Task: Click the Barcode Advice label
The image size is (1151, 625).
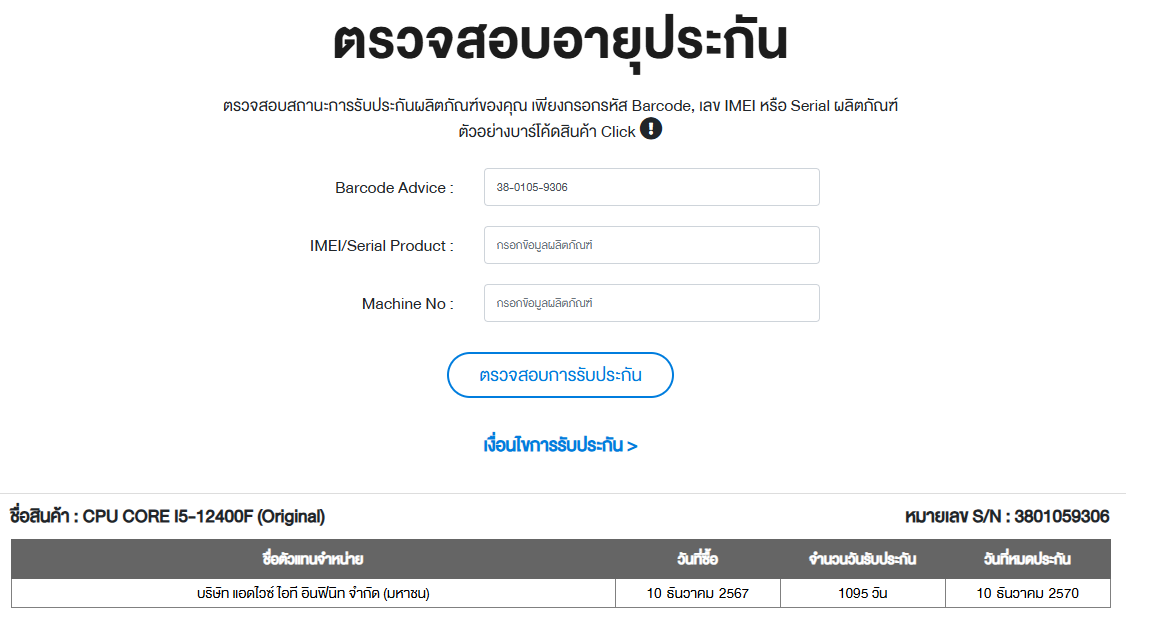Action: coord(394,188)
